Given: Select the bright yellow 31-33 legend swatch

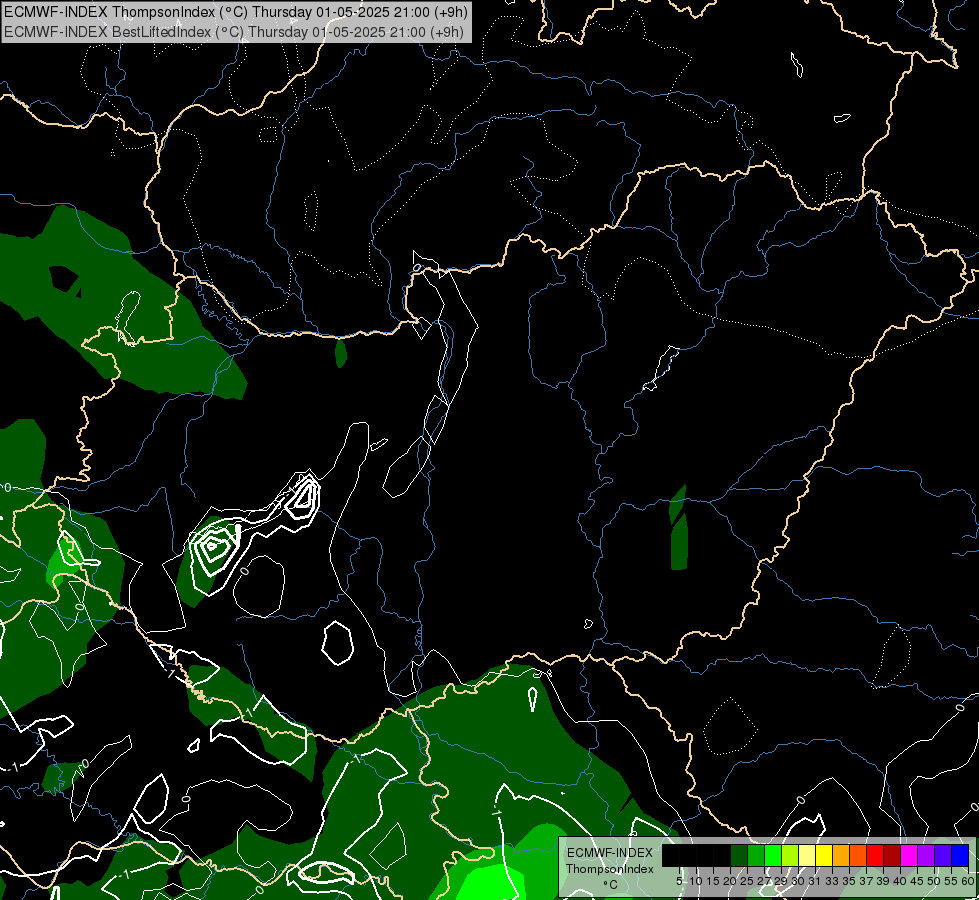Looking at the screenshot, I should coord(824,855).
